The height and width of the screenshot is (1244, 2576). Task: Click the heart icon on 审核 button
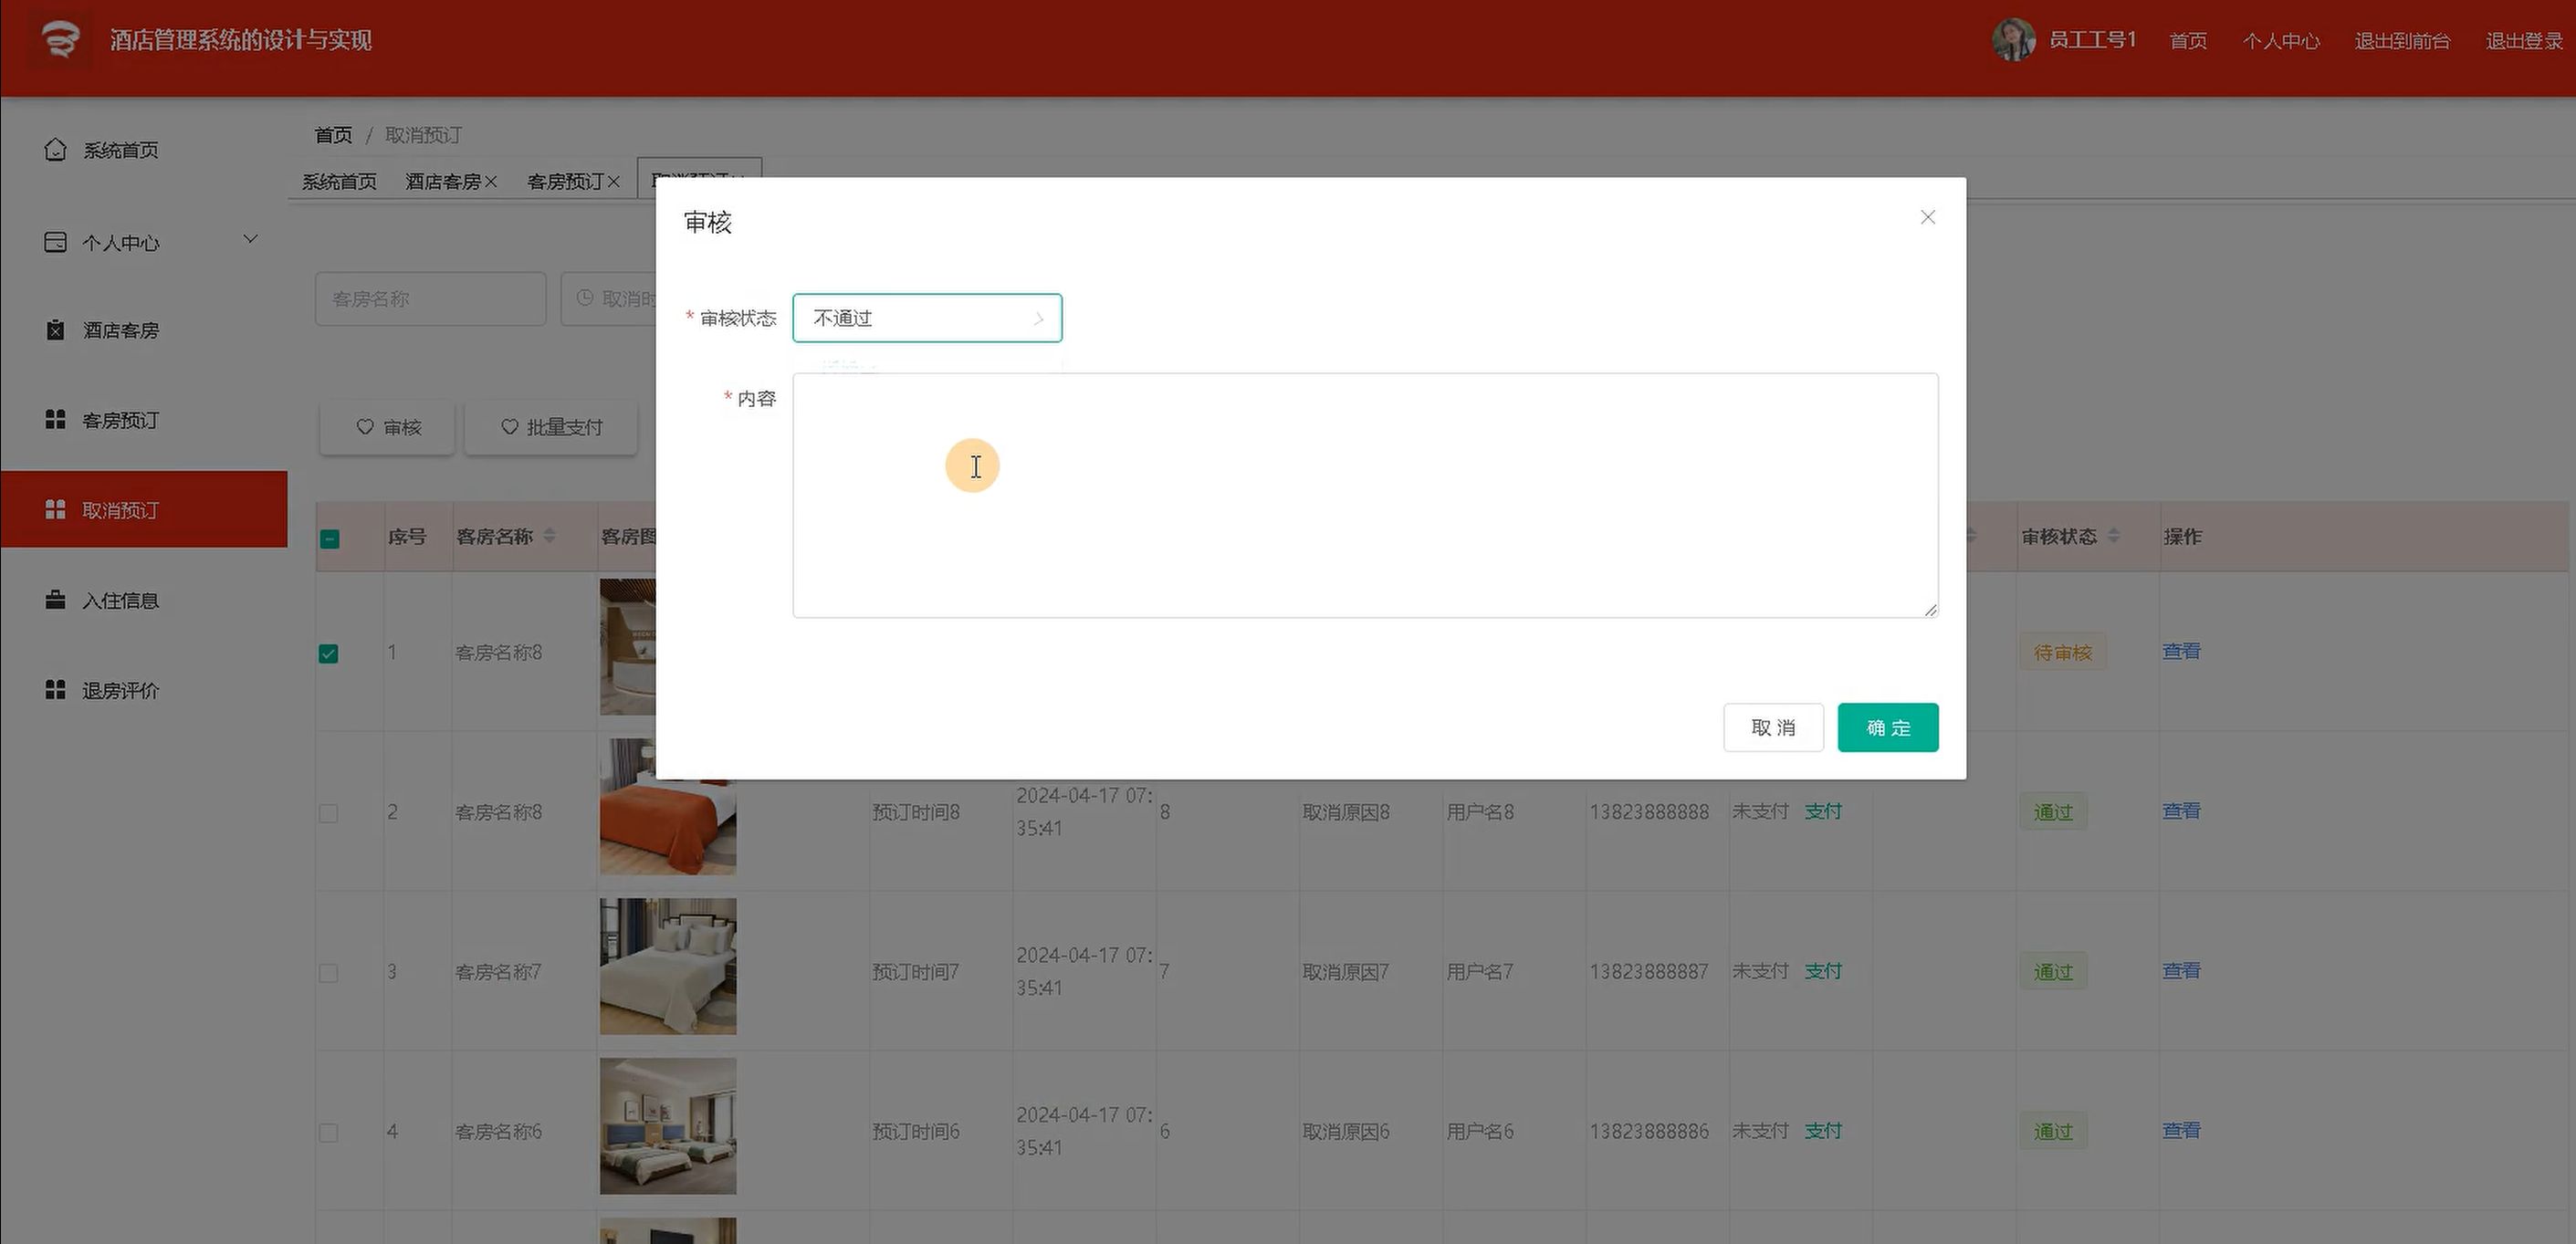pos(365,427)
